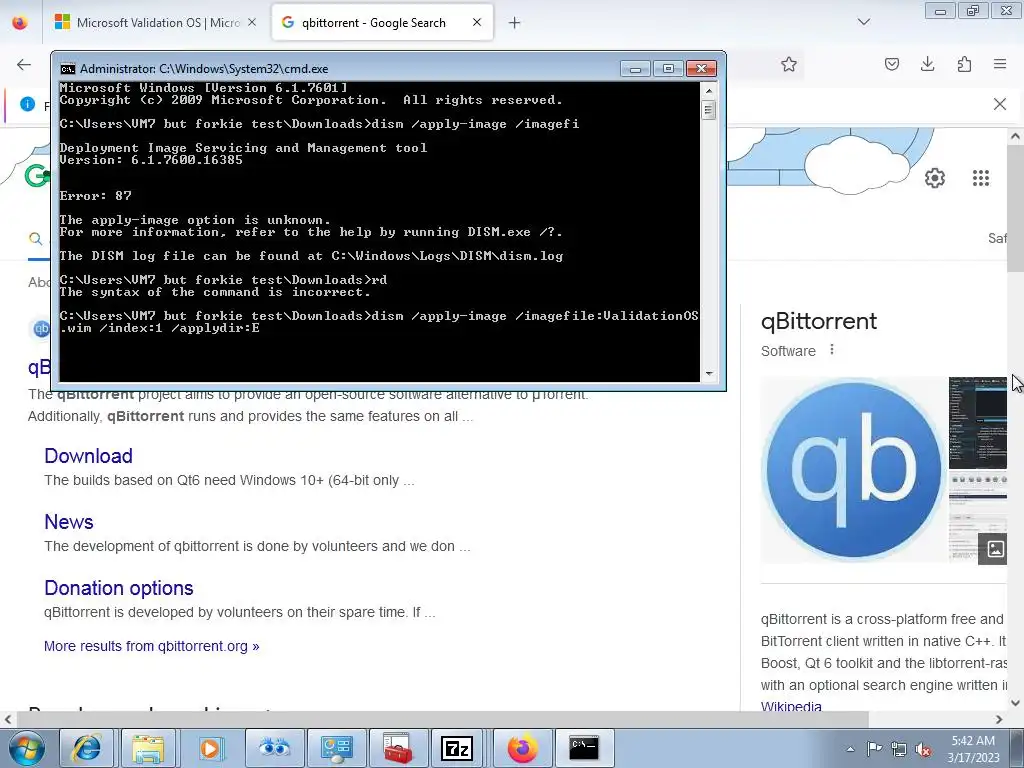Screen dimensions: 1024x768
Task: Dismiss the notification bar
Action: (x=999, y=104)
